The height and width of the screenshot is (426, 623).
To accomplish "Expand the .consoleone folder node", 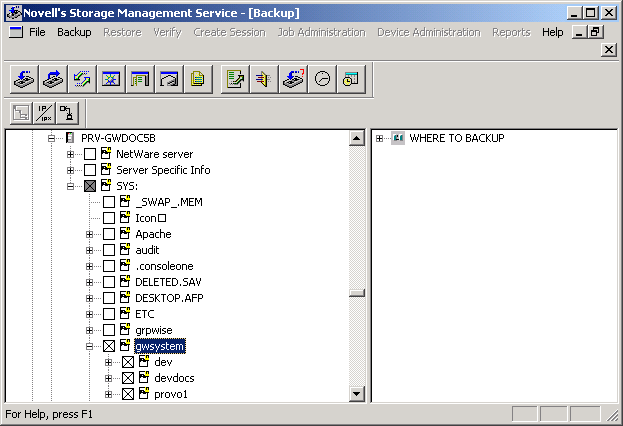I will [x=89, y=266].
